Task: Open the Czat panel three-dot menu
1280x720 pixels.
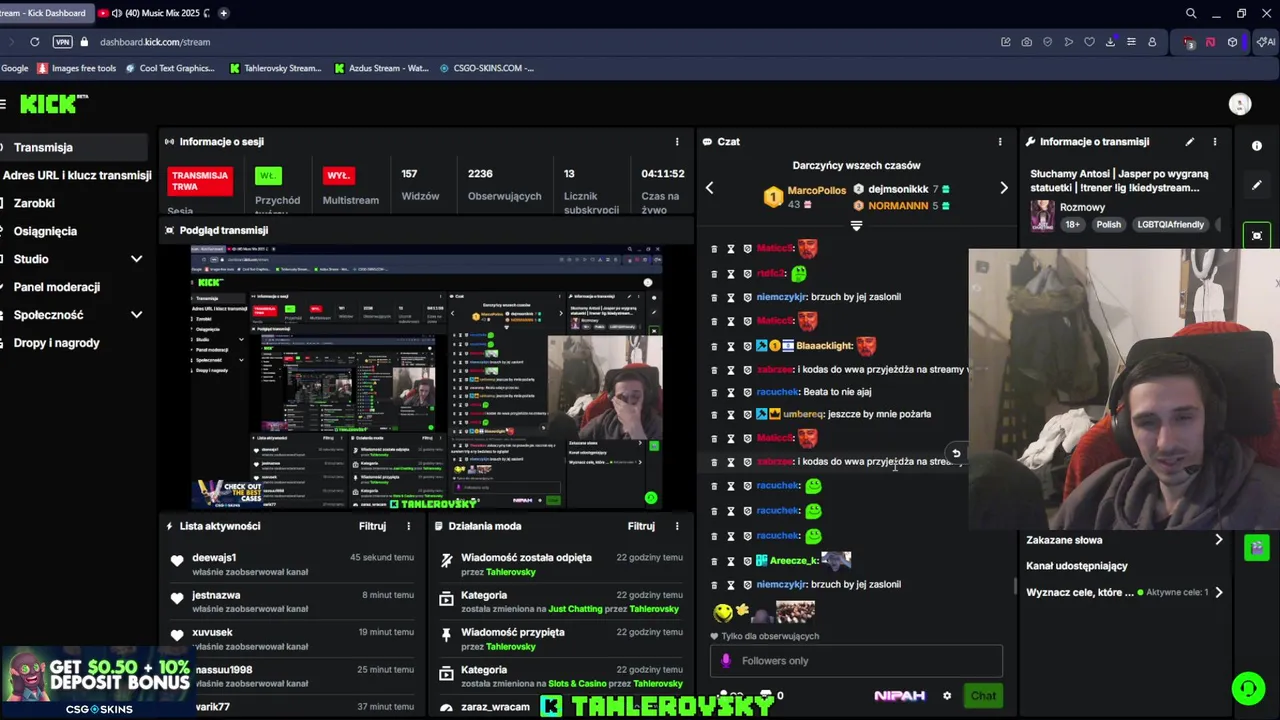Action: pos(1000,142)
